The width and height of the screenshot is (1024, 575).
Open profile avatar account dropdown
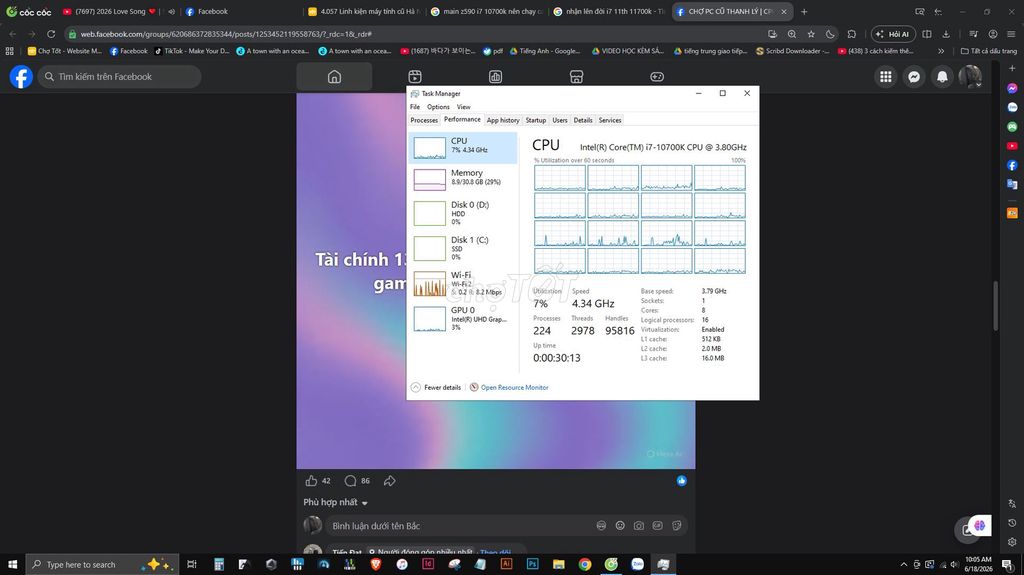click(x=970, y=76)
